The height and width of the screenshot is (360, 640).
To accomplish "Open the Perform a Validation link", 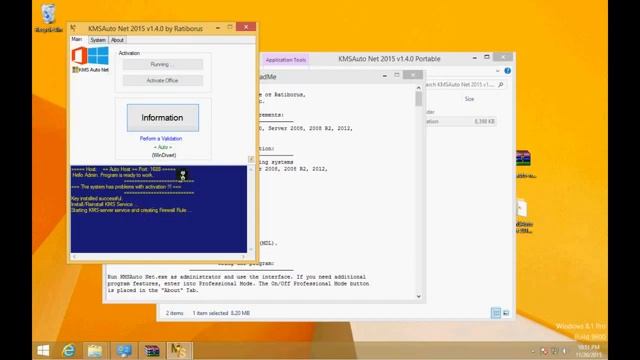I will tap(161, 139).
